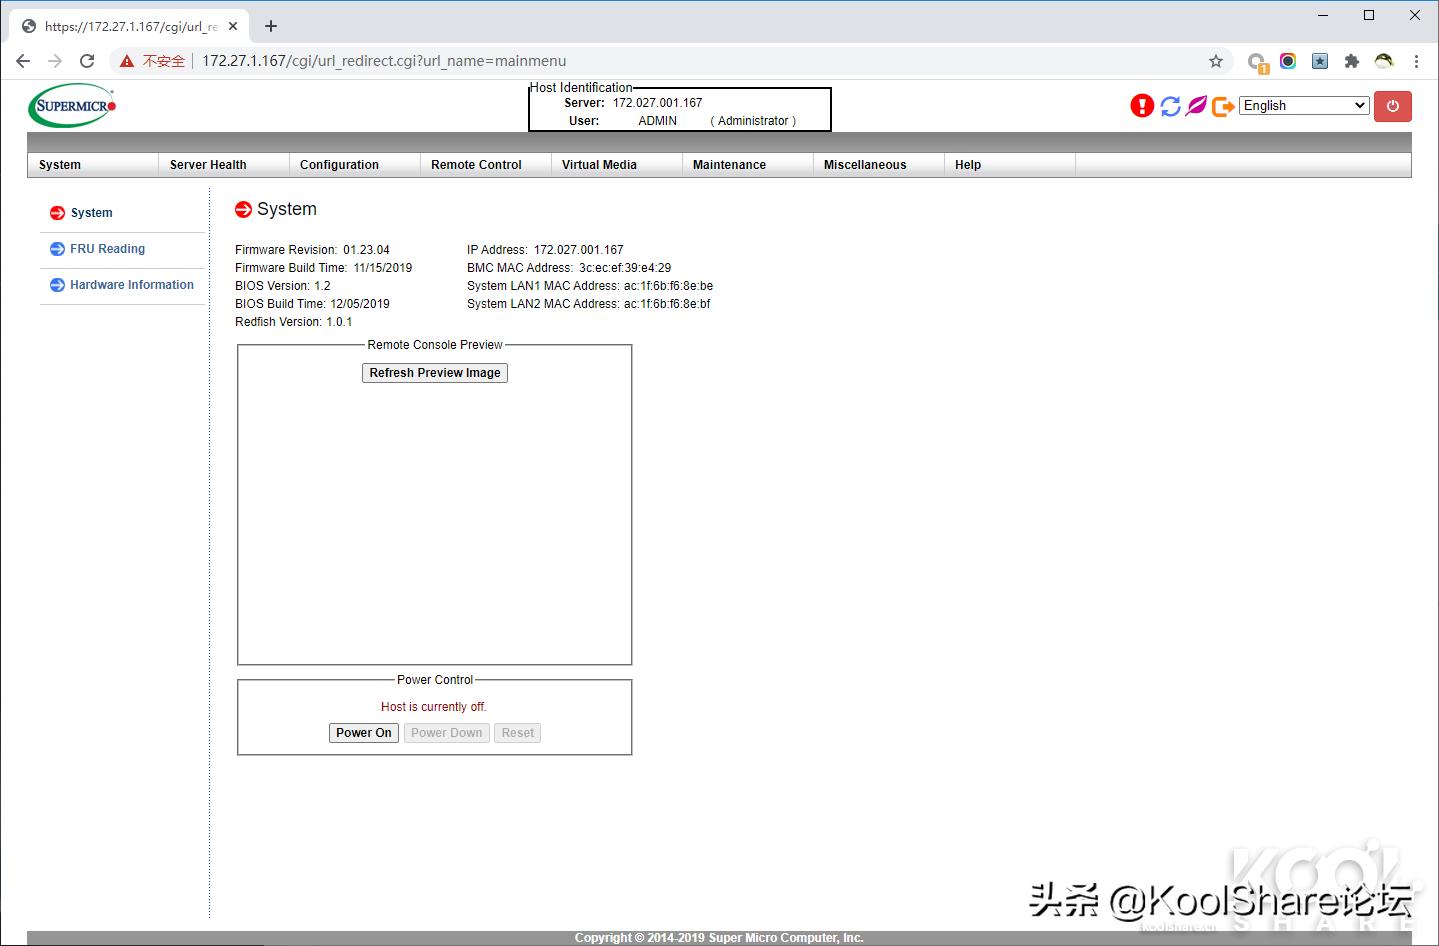Click the 'Host is currently off.' status
The height and width of the screenshot is (946, 1439).
[x=434, y=707]
